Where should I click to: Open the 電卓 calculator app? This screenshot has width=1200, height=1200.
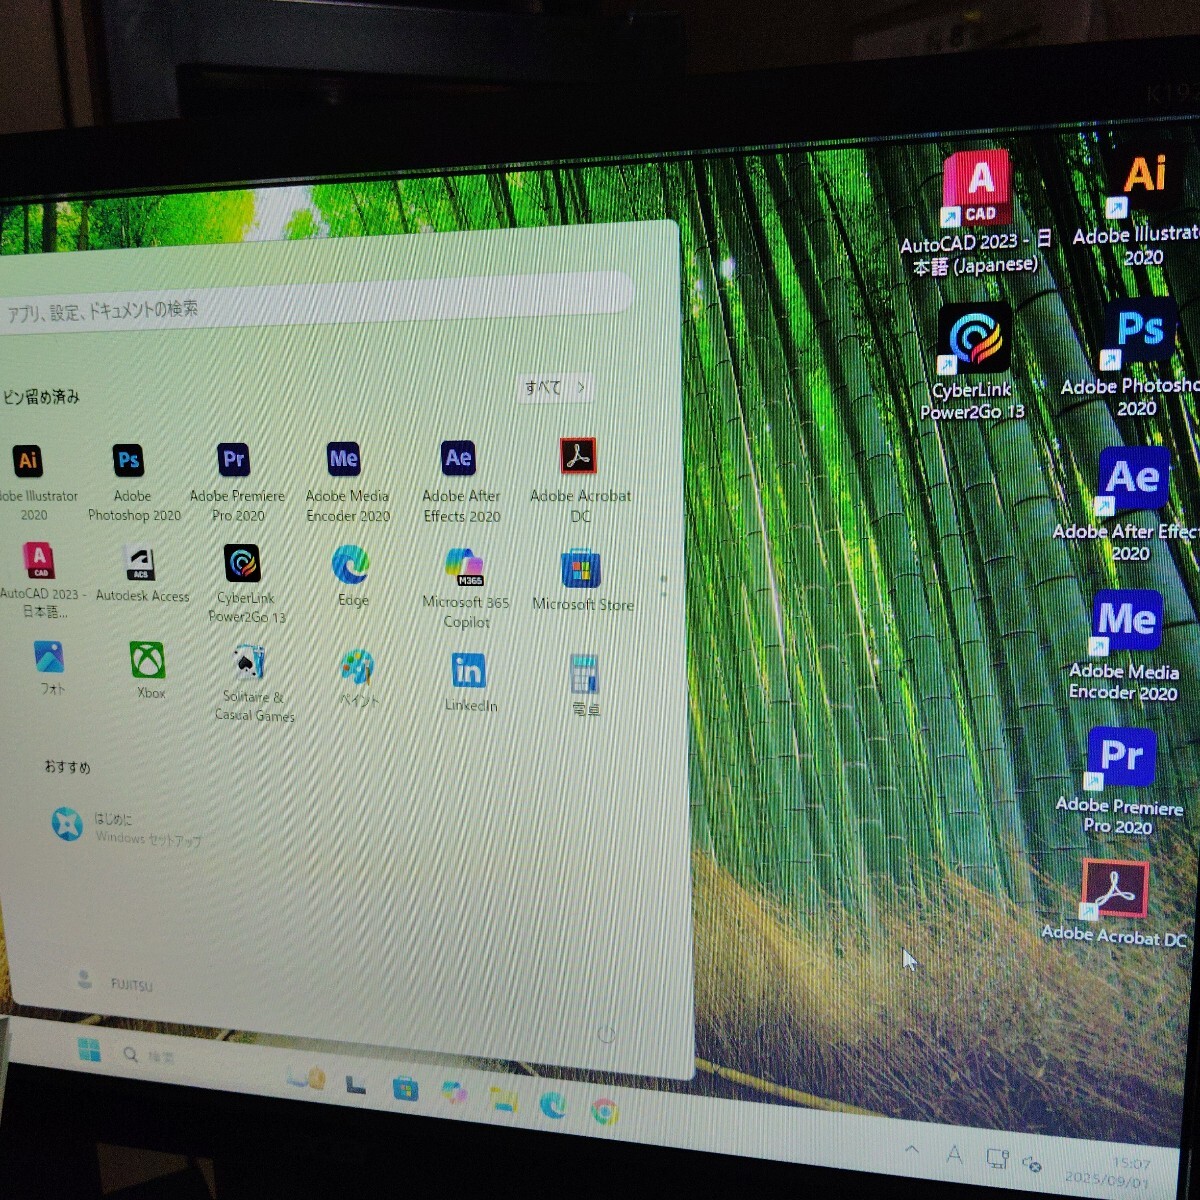tap(585, 686)
